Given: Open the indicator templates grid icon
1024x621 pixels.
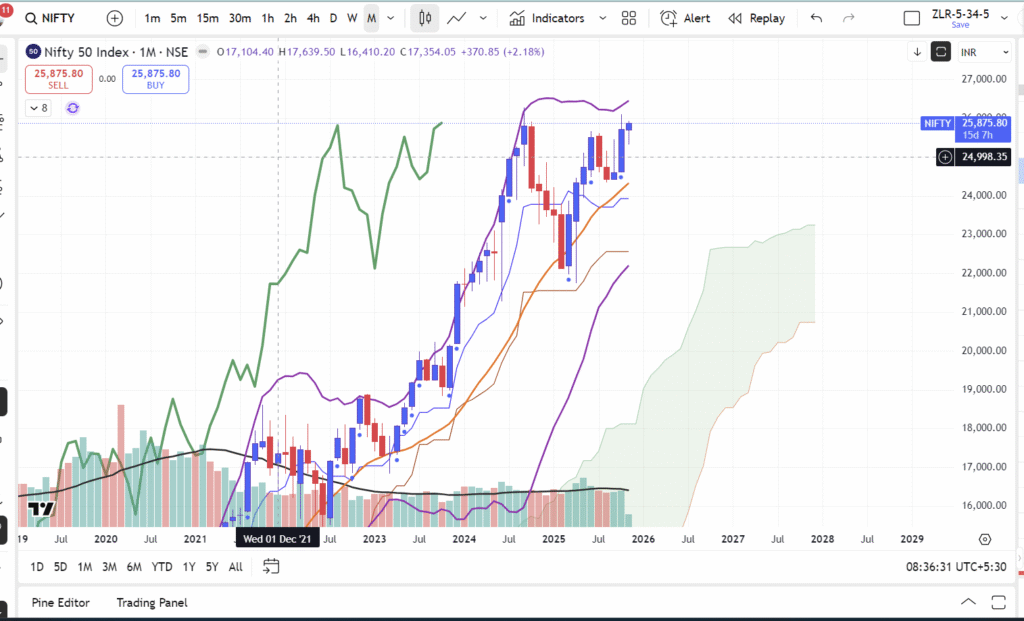Looking at the screenshot, I should (x=628, y=18).
